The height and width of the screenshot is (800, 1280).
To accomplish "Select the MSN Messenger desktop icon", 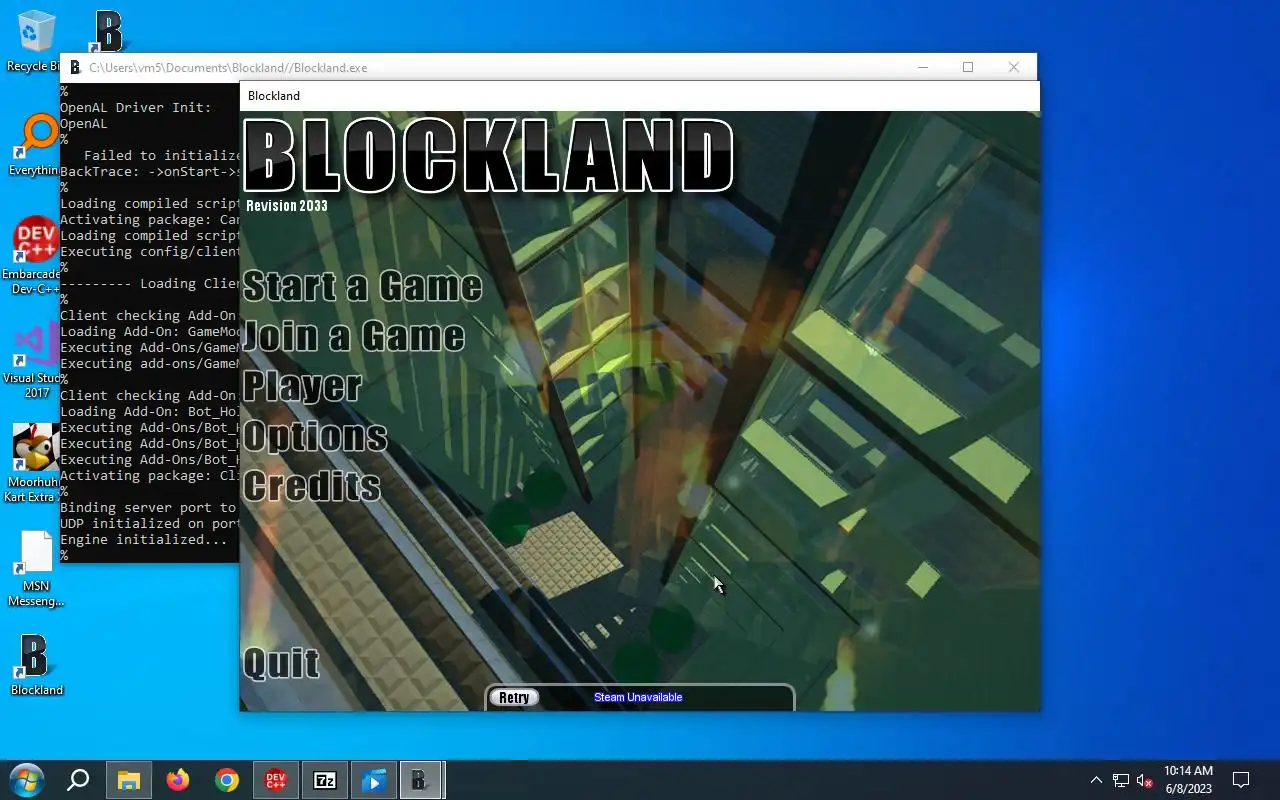I will pos(36,569).
